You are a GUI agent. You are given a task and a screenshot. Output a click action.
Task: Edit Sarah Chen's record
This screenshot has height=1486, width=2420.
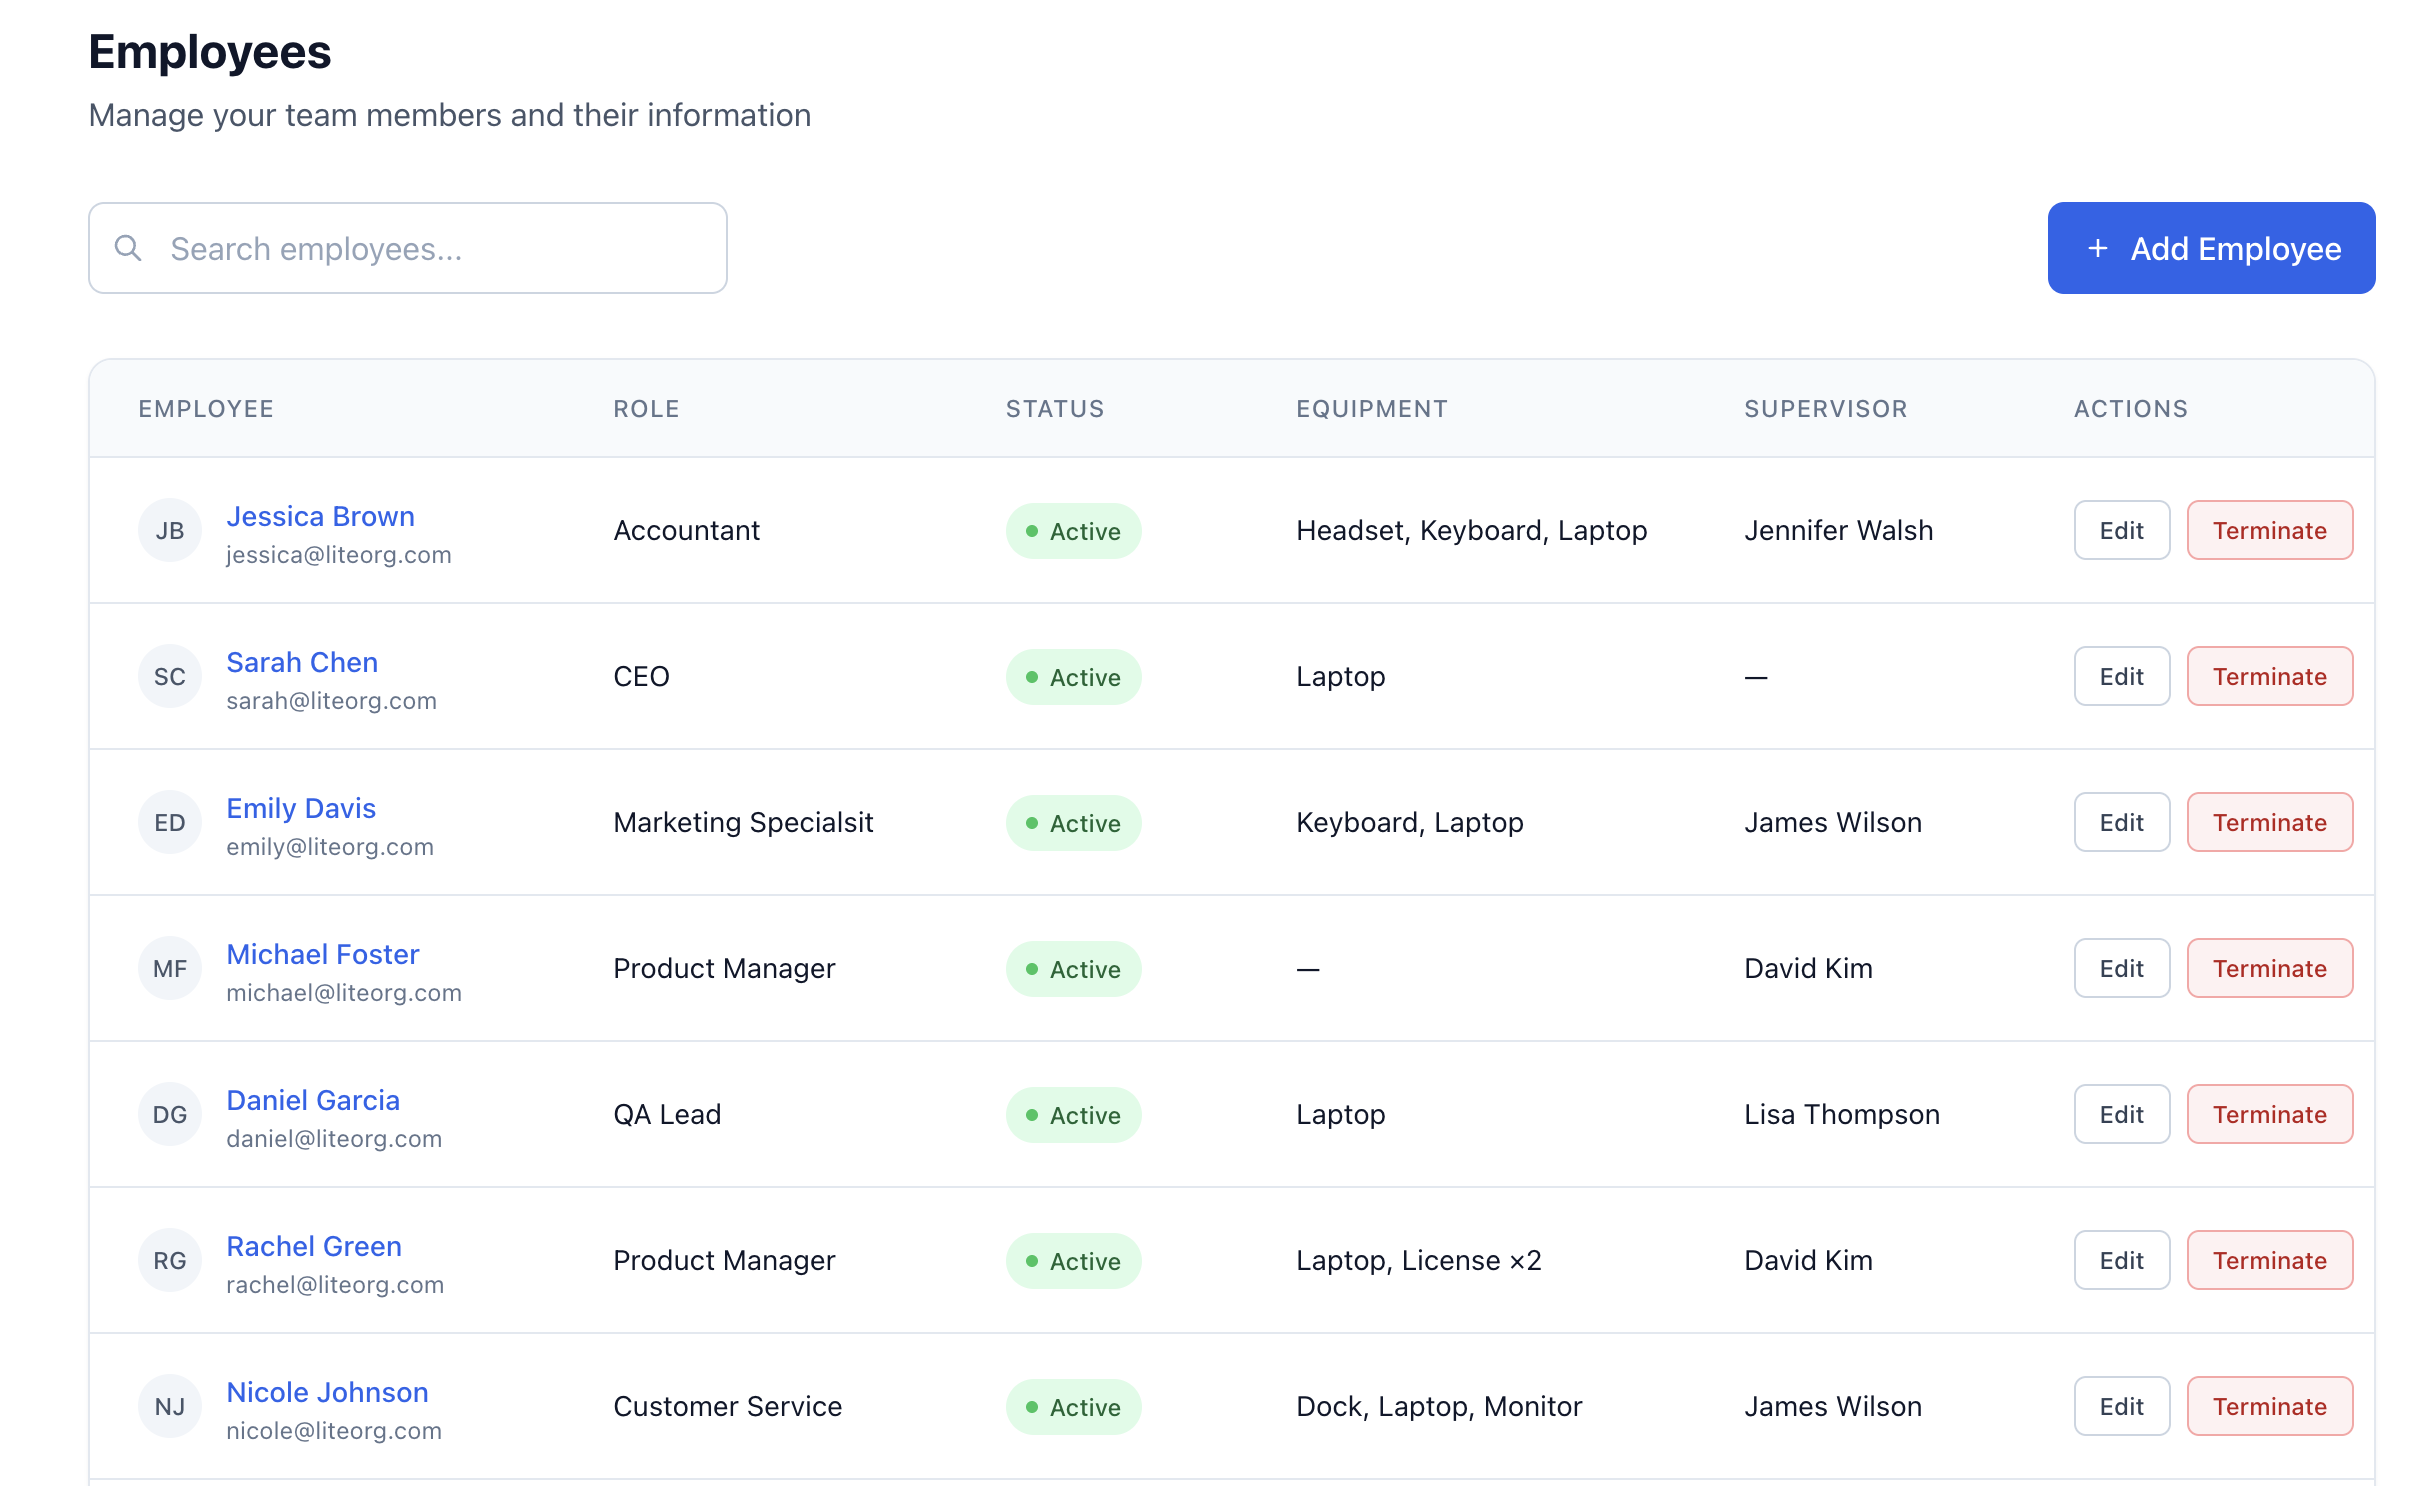(2121, 676)
